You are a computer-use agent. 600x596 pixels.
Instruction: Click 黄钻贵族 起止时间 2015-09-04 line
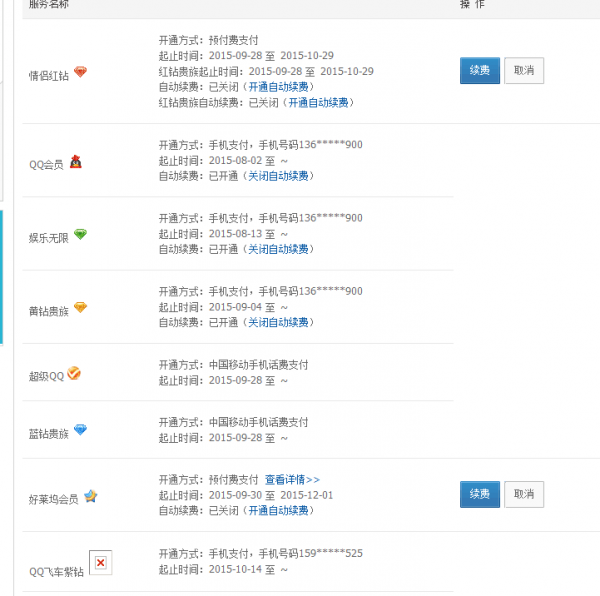[x=223, y=307]
